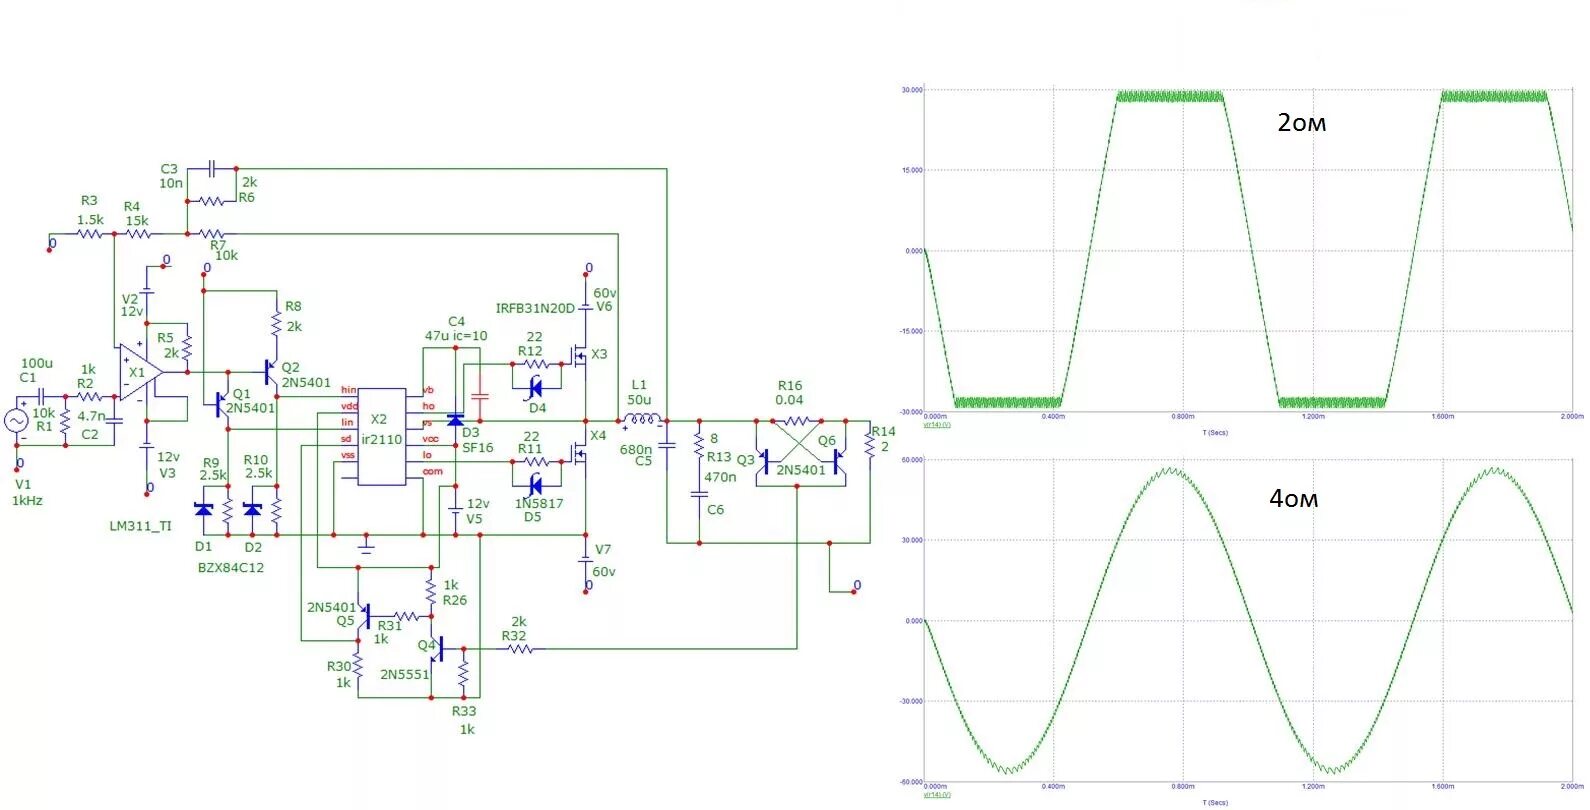Screen dimensions: 1590x810
Task: Select the R8 2k resistor symbol
Action: tap(277, 323)
